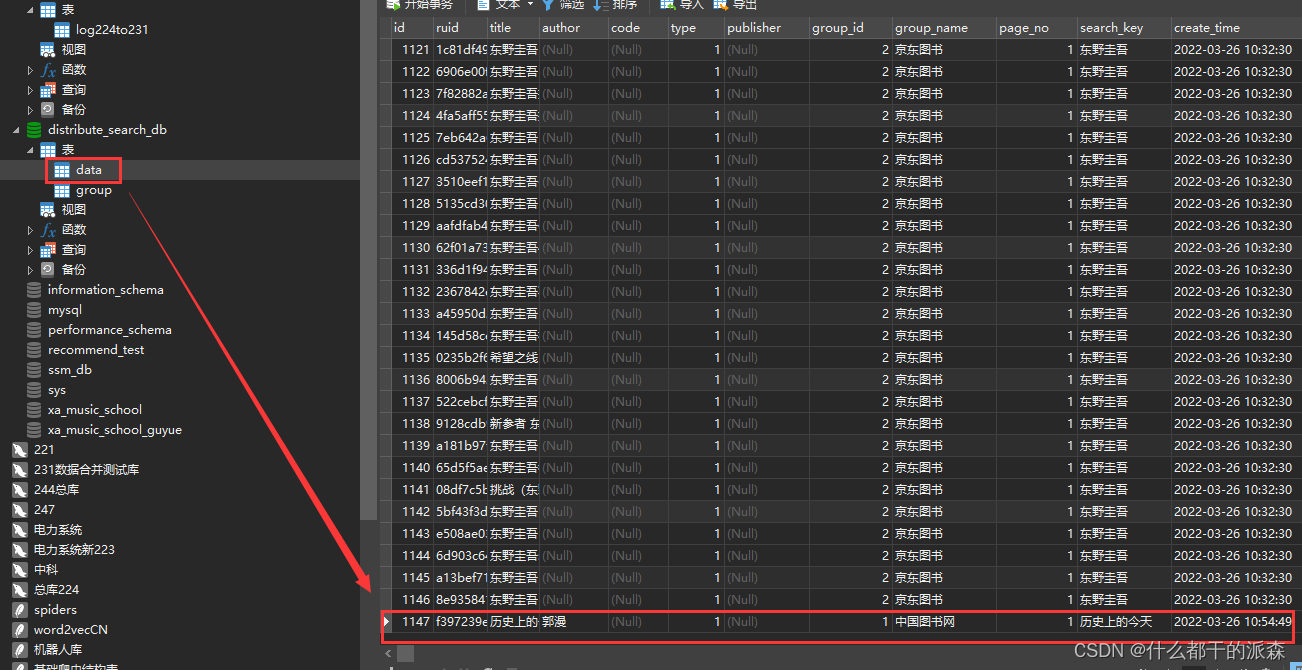The width and height of the screenshot is (1302, 670).
Task: Click the ruid column header
Action: click(x=459, y=28)
